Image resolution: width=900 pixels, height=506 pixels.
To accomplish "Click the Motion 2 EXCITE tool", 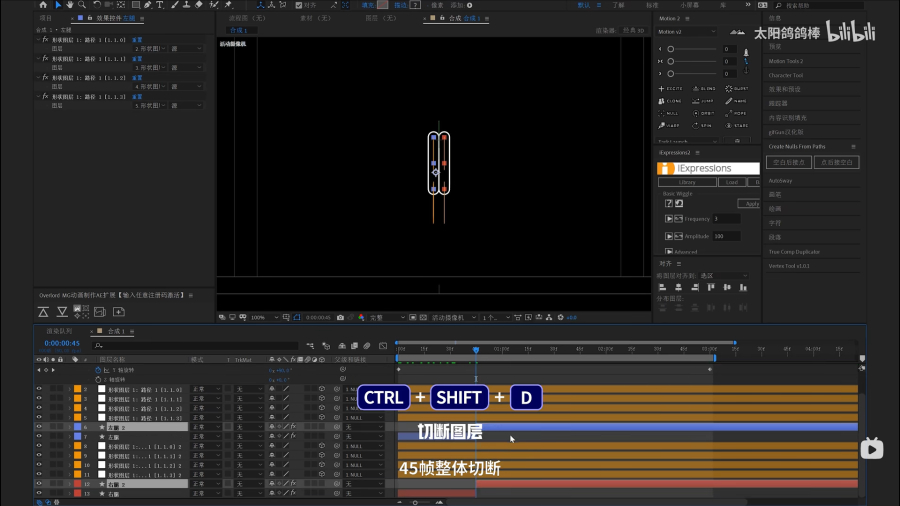I will click(x=670, y=88).
